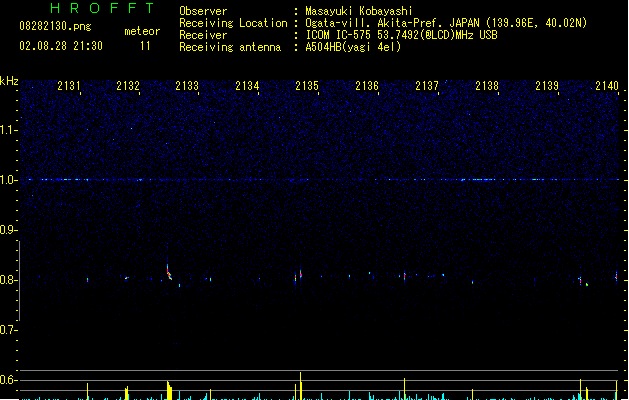Click the 1.0 kHz axis label
This screenshot has height=400, width=629.
coord(9,180)
